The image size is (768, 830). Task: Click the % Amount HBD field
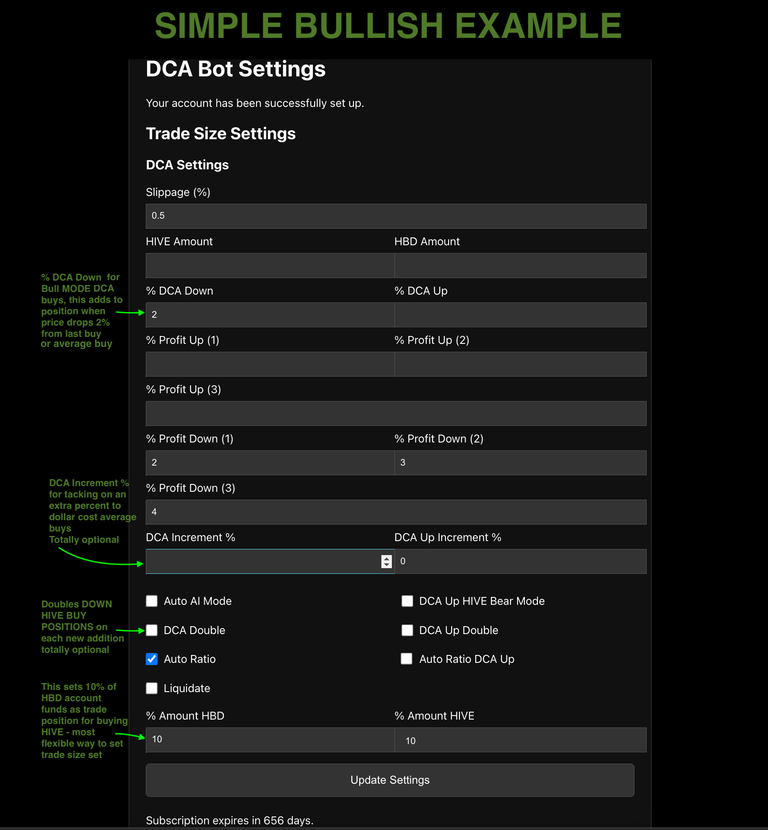coord(270,739)
